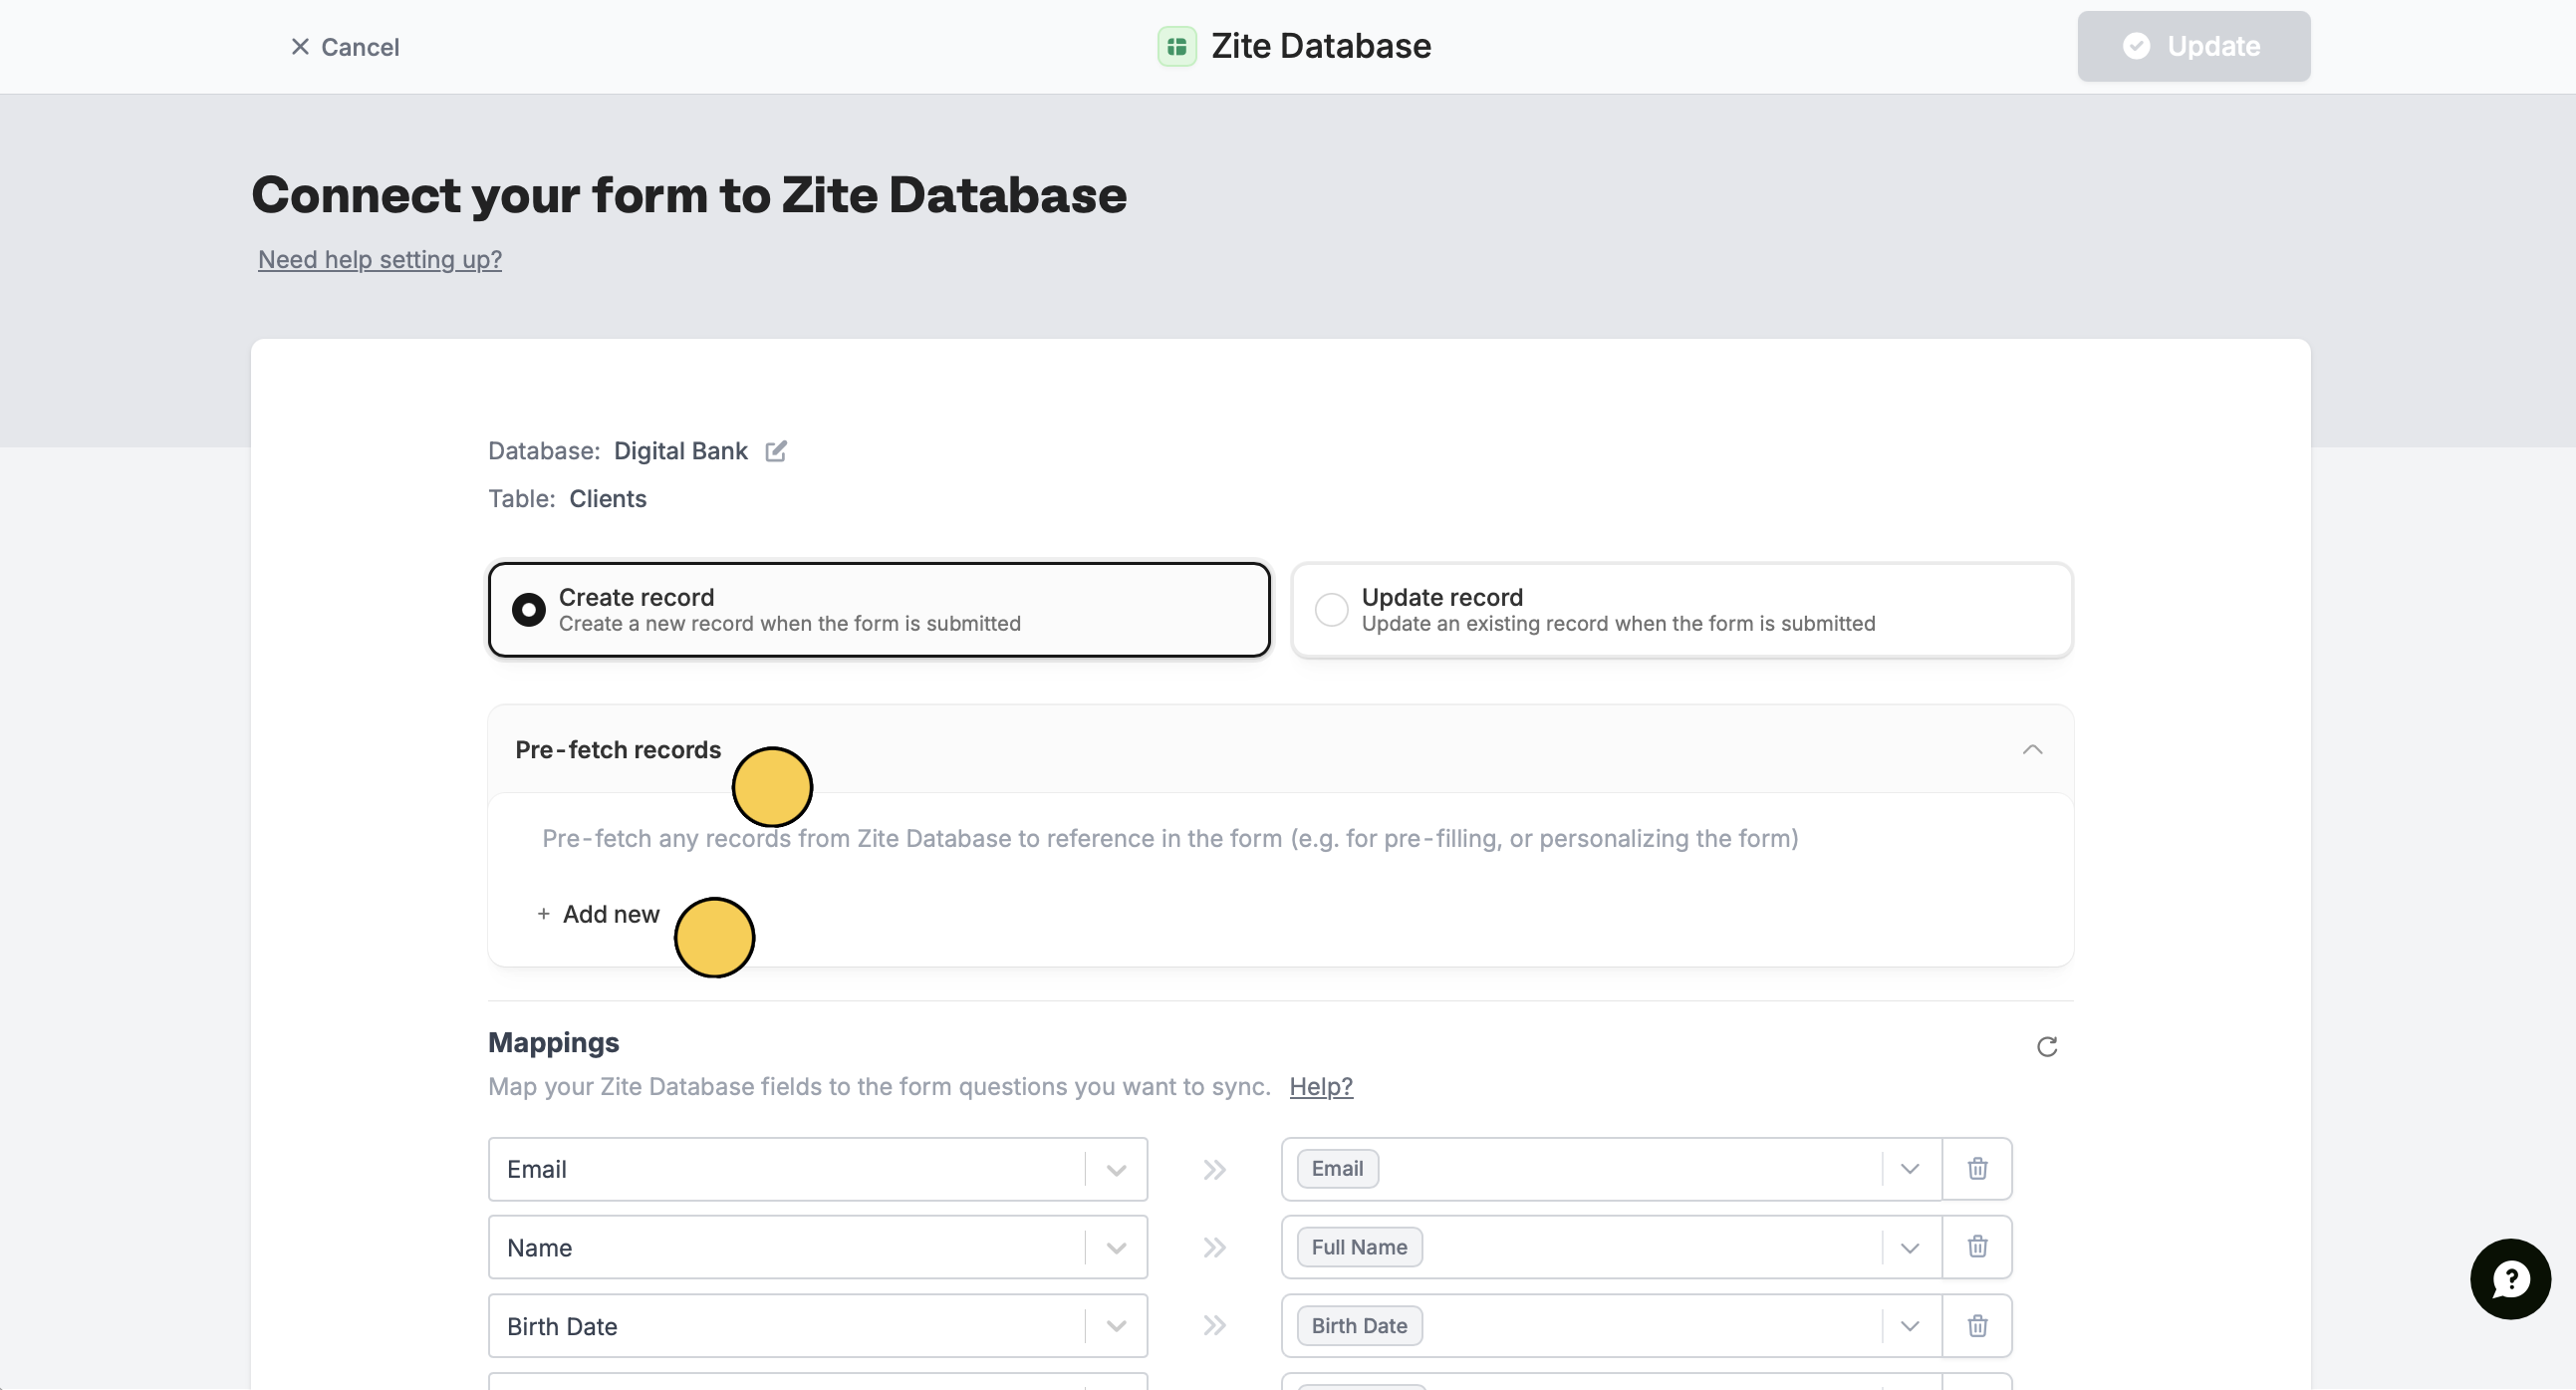Remove the Birth Date mapping row
The image size is (2576, 1390).
pyautogui.click(x=1976, y=1325)
